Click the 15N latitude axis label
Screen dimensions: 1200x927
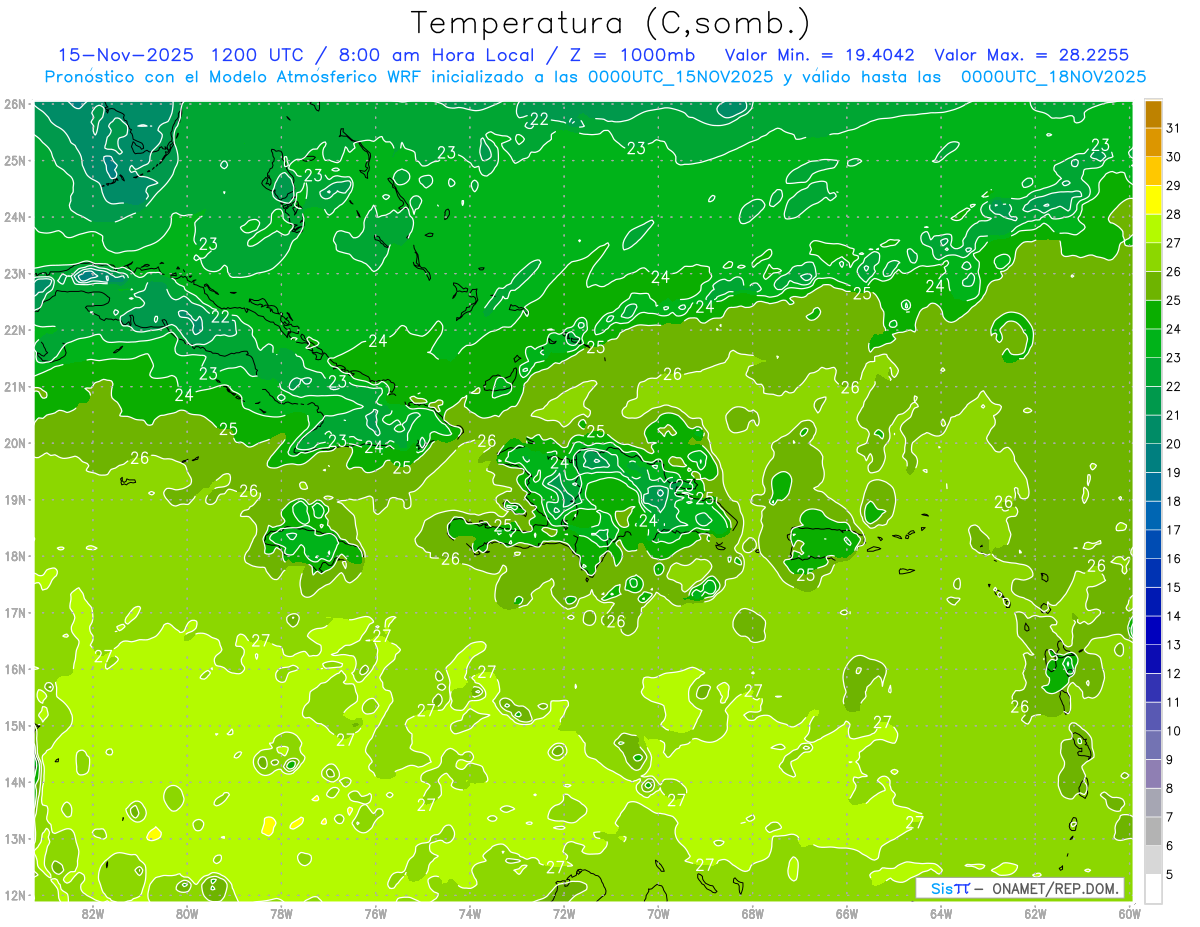pos(15,726)
